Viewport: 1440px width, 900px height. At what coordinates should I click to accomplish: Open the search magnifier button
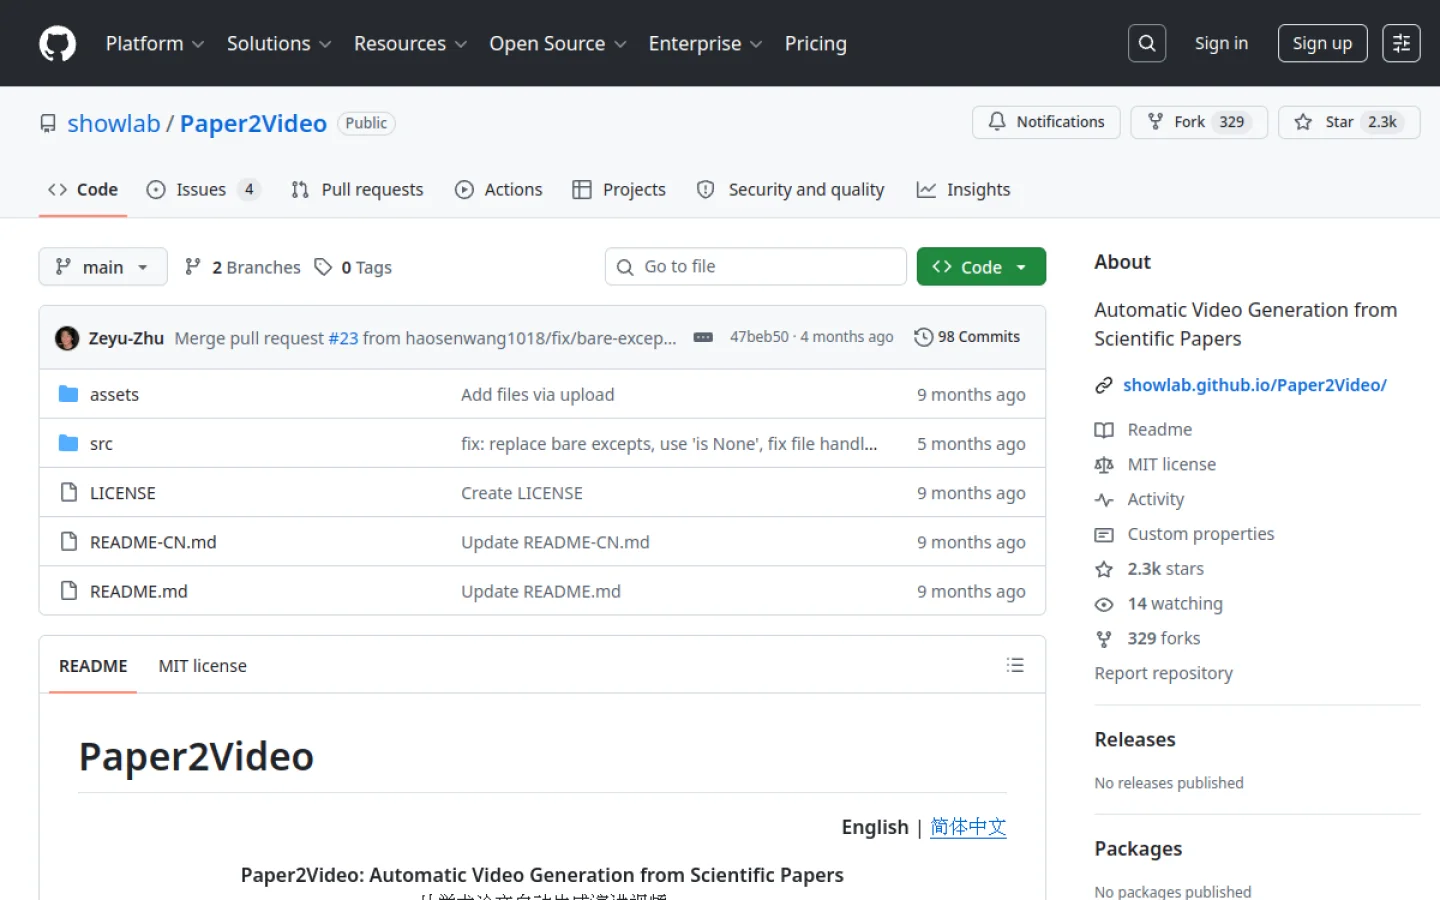1147,43
